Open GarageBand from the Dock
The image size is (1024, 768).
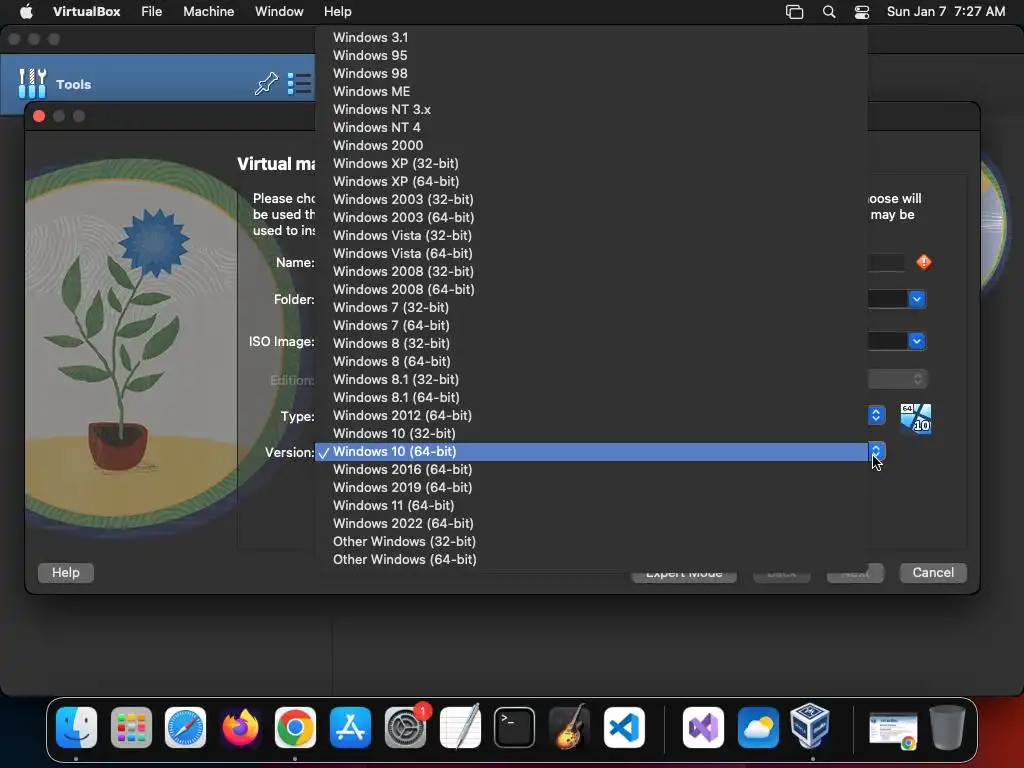[x=569, y=727]
